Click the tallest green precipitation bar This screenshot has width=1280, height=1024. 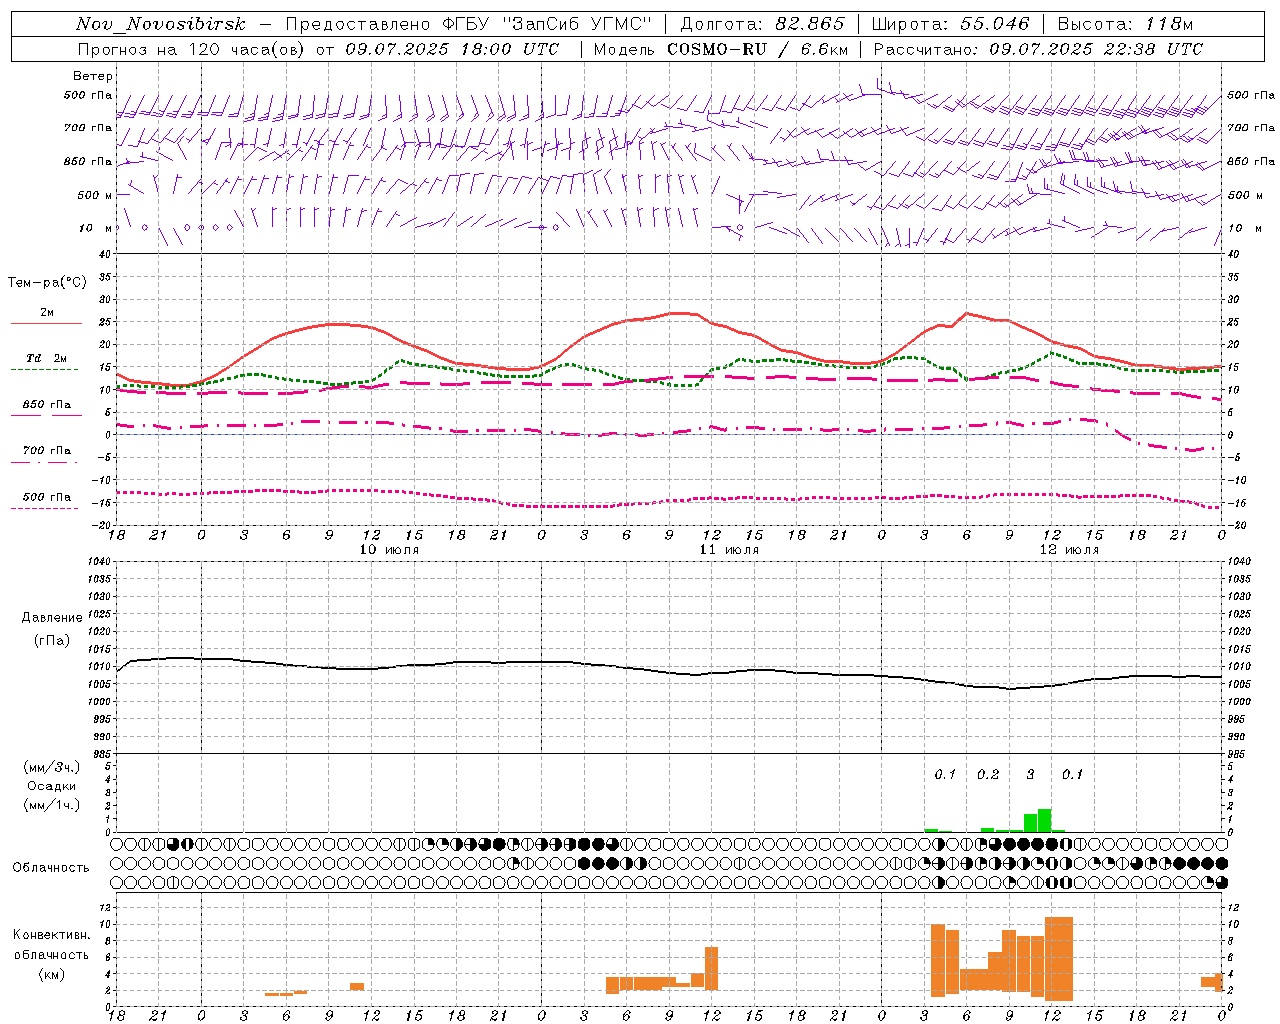pyautogui.click(x=1044, y=820)
